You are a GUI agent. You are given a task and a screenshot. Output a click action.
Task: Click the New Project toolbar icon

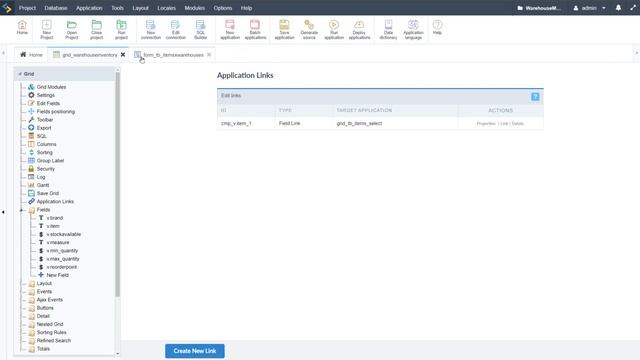pos(47,30)
